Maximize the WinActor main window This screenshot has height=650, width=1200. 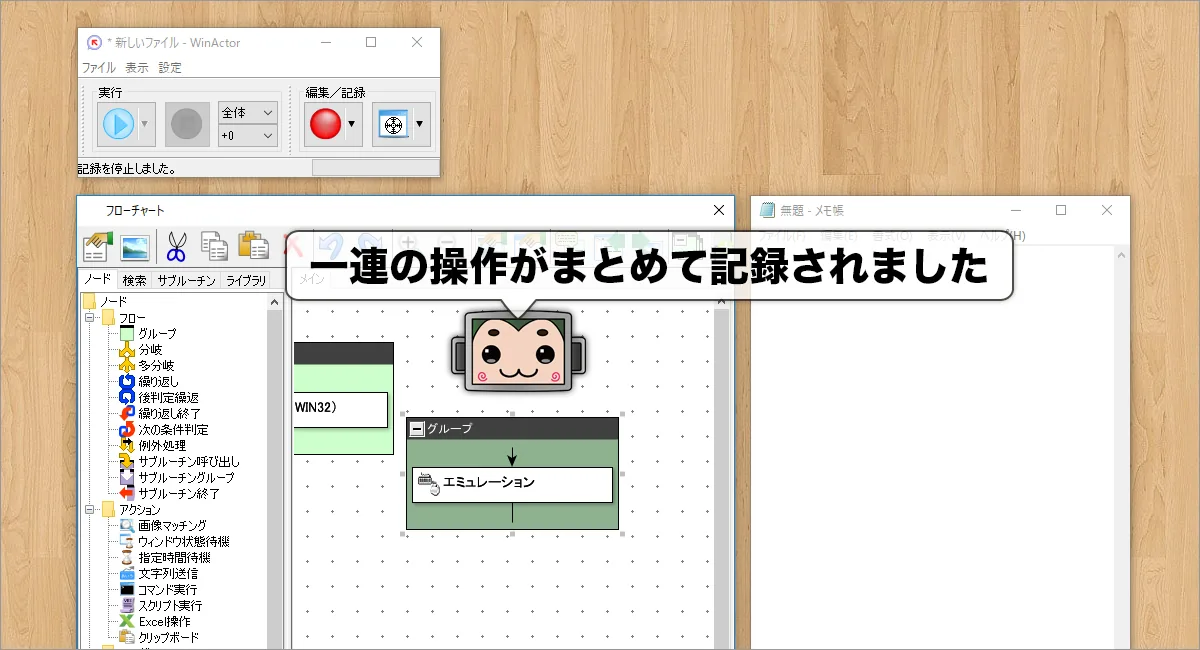coord(371,42)
